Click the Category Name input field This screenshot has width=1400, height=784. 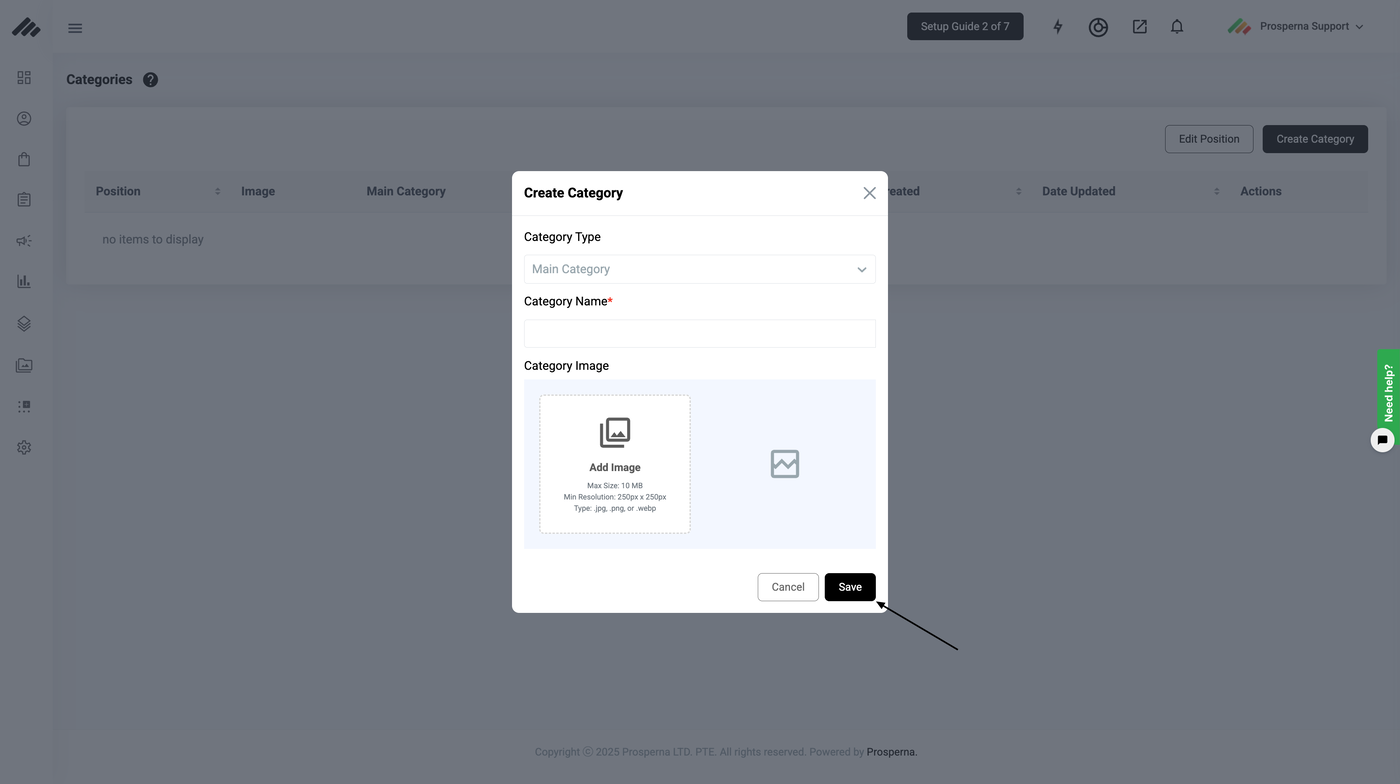[x=699, y=333]
